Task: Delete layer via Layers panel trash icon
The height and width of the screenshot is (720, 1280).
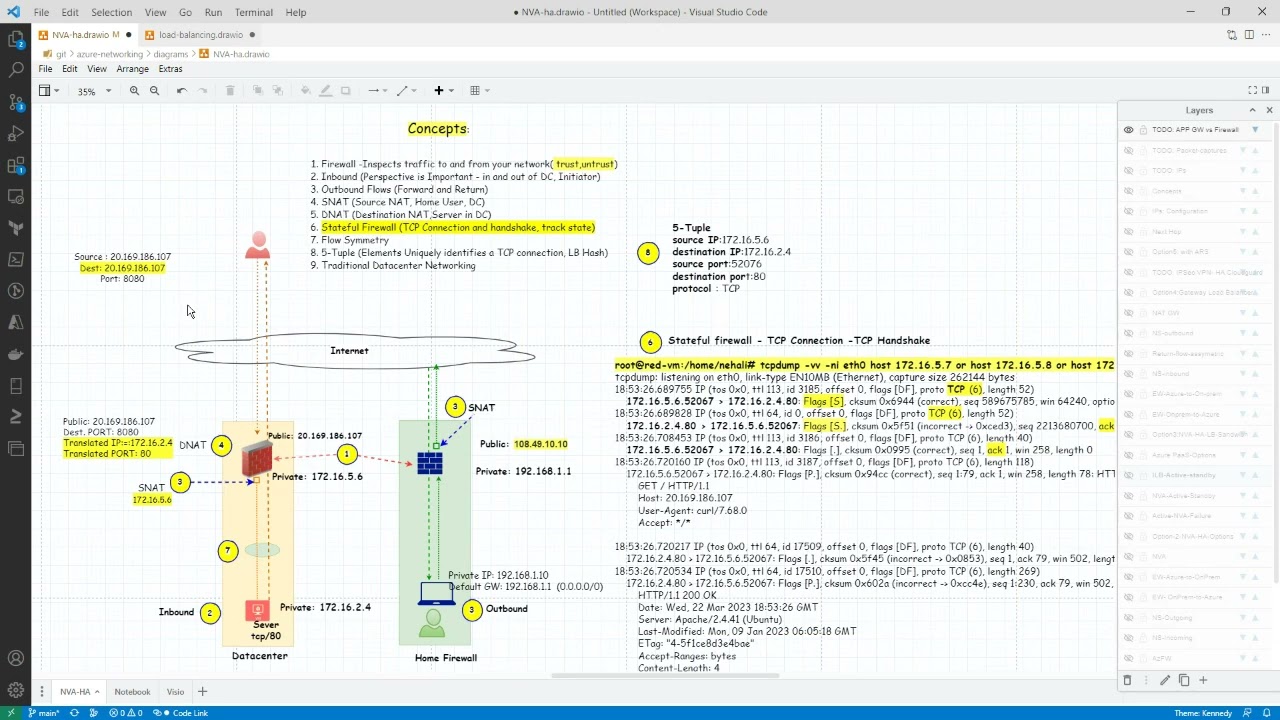Action: (x=1127, y=680)
